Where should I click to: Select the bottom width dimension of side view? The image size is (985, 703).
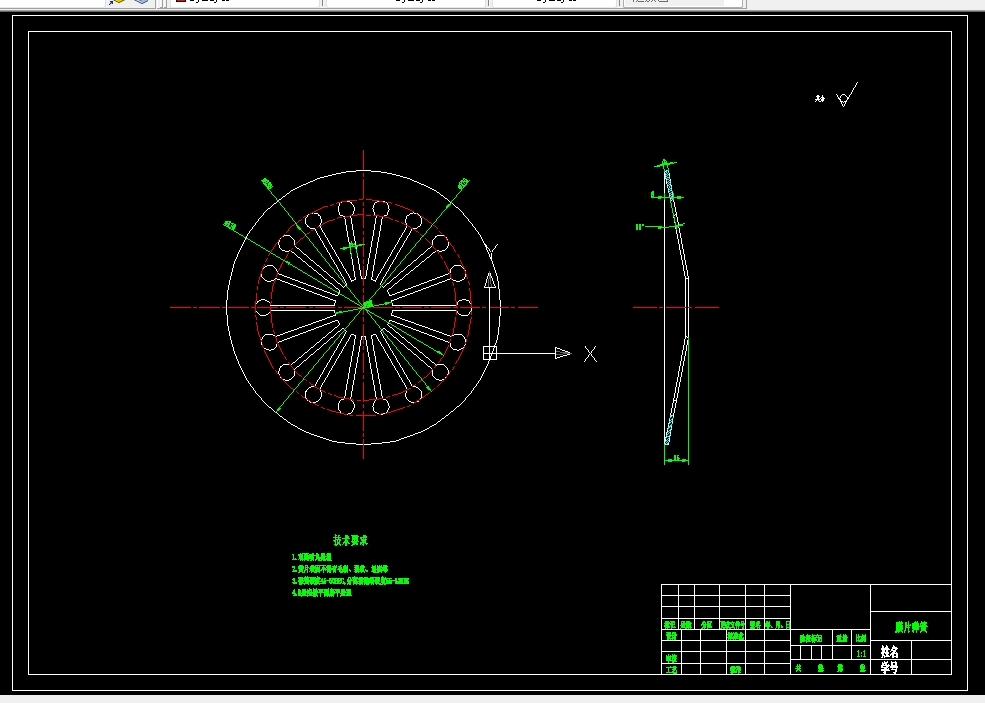coord(676,459)
